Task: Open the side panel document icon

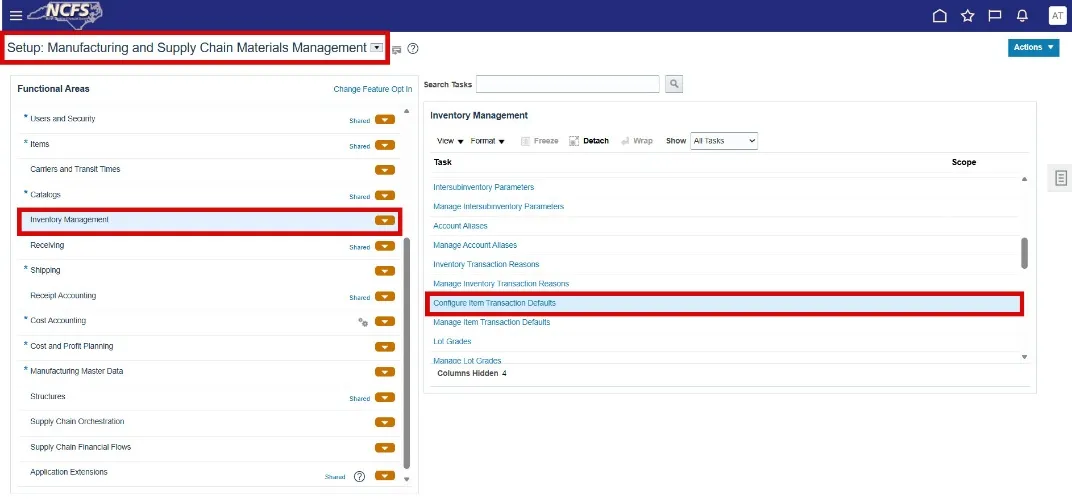Action: pyautogui.click(x=1061, y=178)
